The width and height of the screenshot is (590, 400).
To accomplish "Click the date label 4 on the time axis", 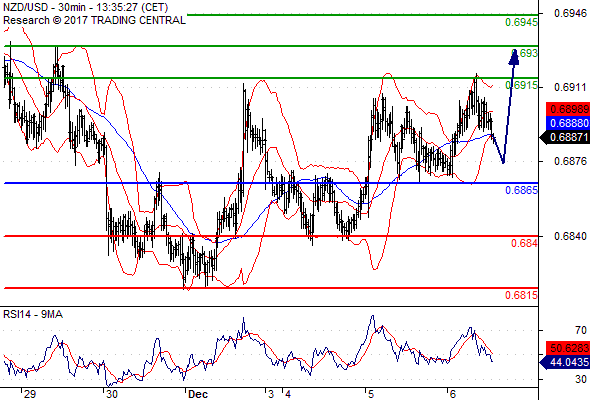I will (288, 394).
